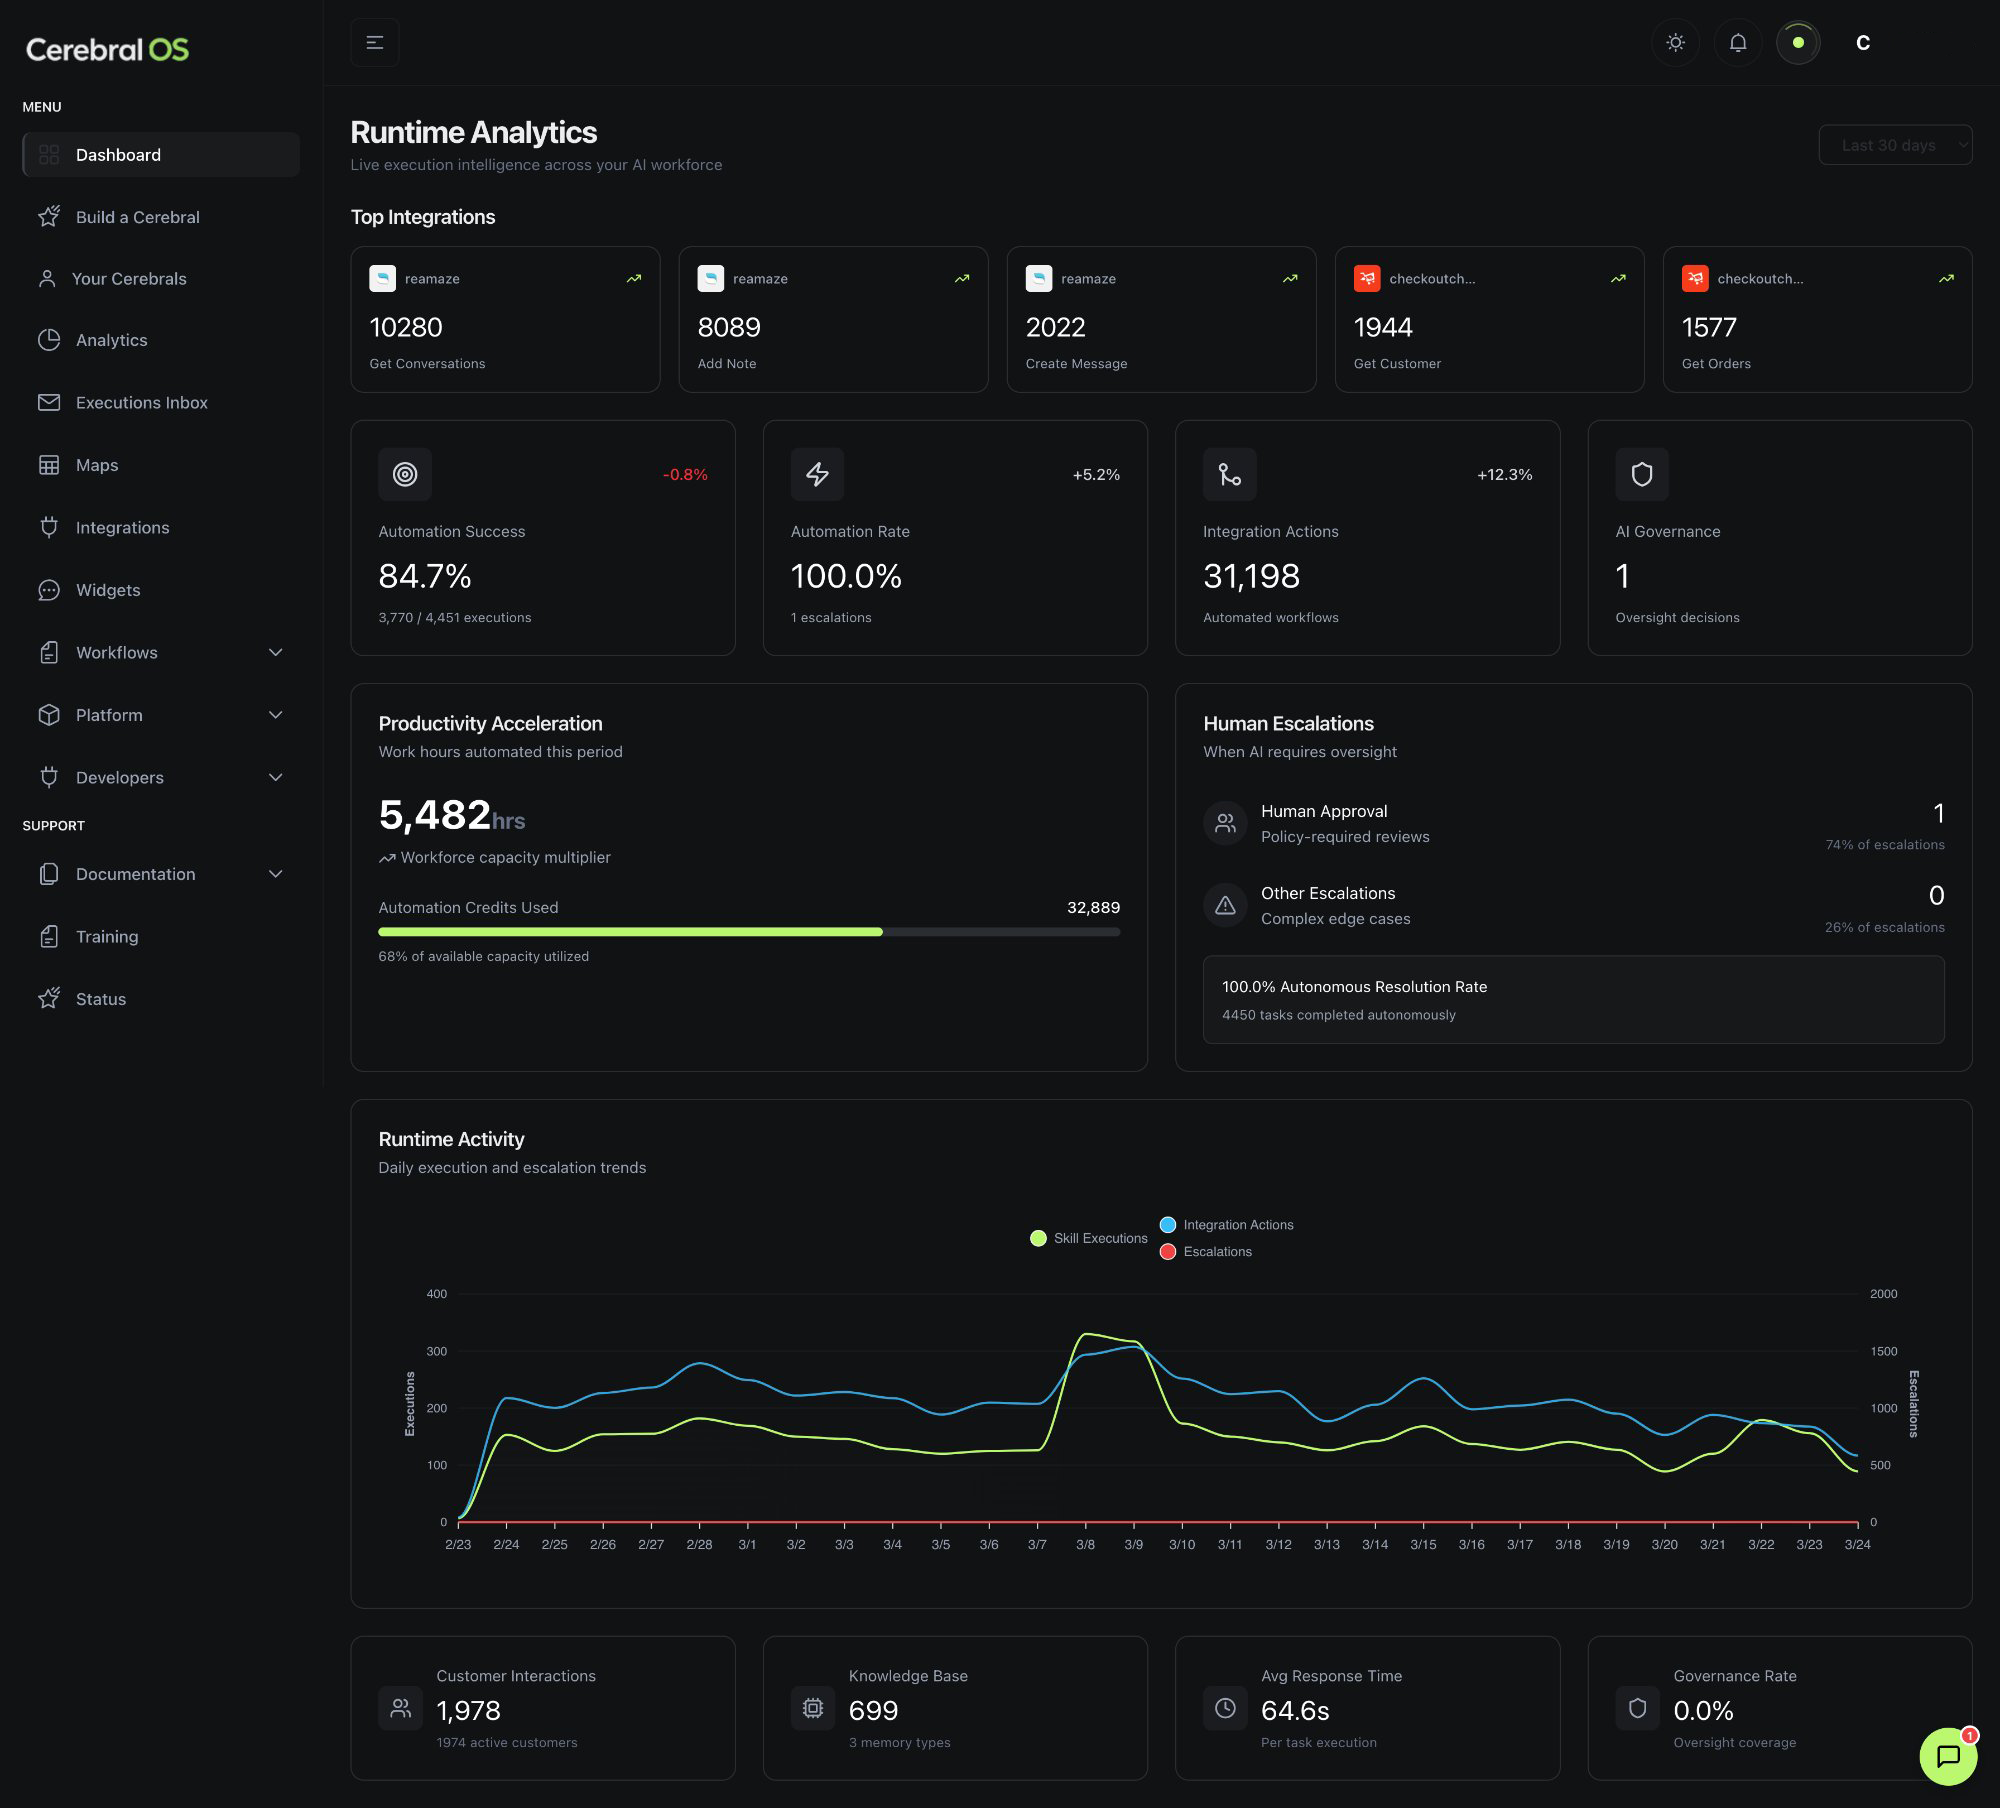The width and height of the screenshot is (2000, 1808).
Task: Switch to the Dashboard view
Action: pyautogui.click(x=118, y=154)
